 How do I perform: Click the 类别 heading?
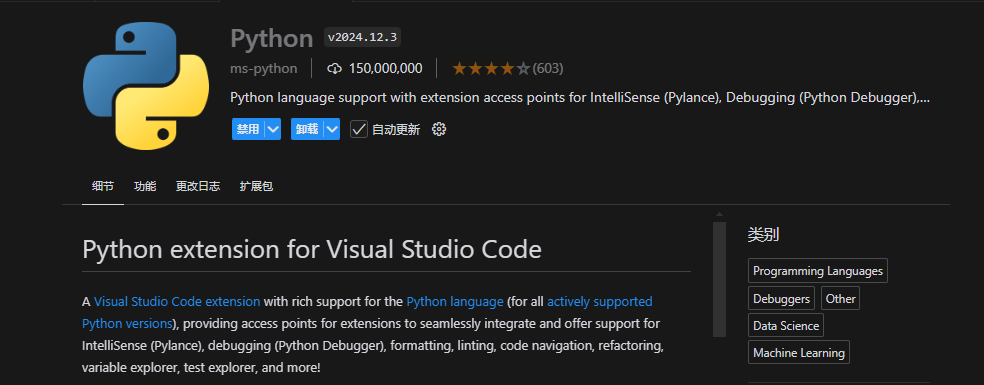(763, 235)
